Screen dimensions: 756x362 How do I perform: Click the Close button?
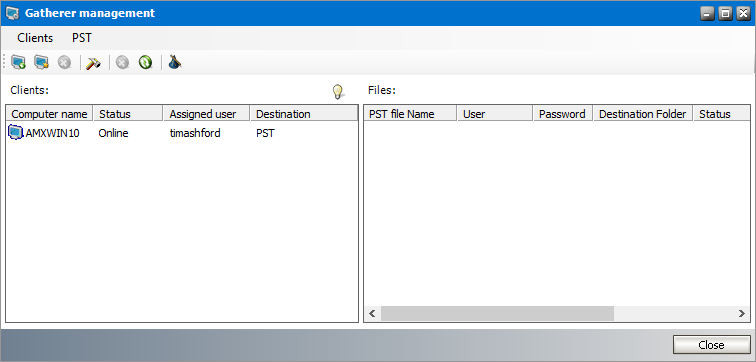(x=711, y=345)
